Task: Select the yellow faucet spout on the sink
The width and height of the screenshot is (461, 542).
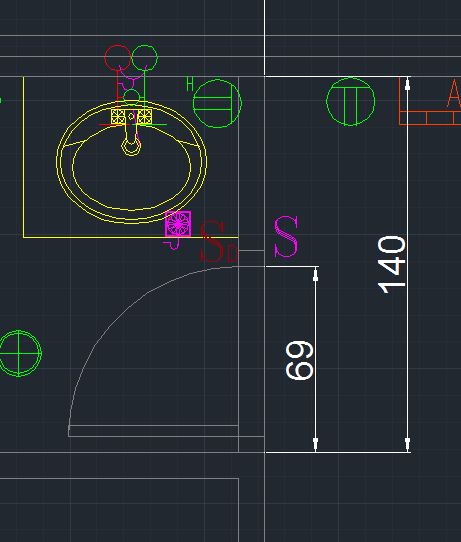Action: click(x=131, y=134)
